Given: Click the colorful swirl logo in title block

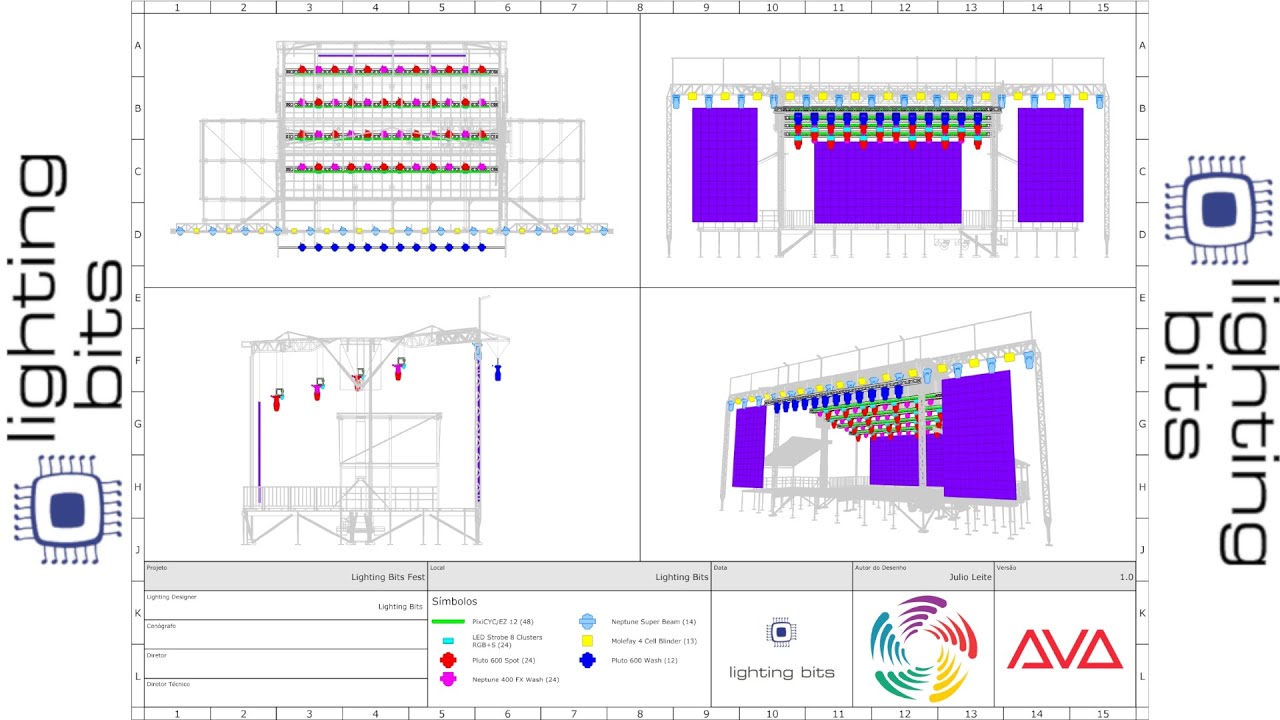Looking at the screenshot, I should coord(923,648).
